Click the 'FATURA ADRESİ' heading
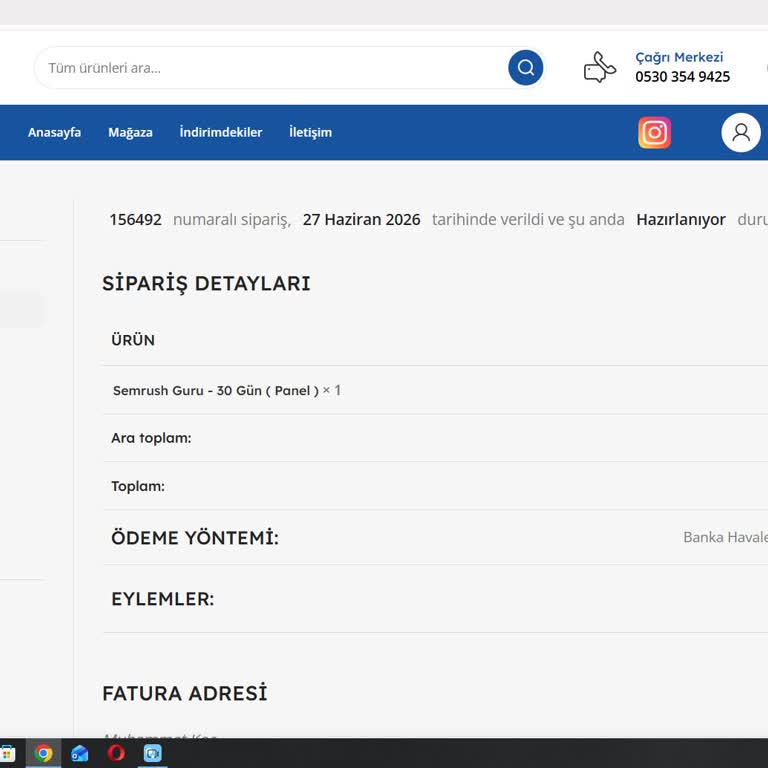Image resolution: width=768 pixels, height=768 pixels. pyautogui.click(x=185, y=693)
